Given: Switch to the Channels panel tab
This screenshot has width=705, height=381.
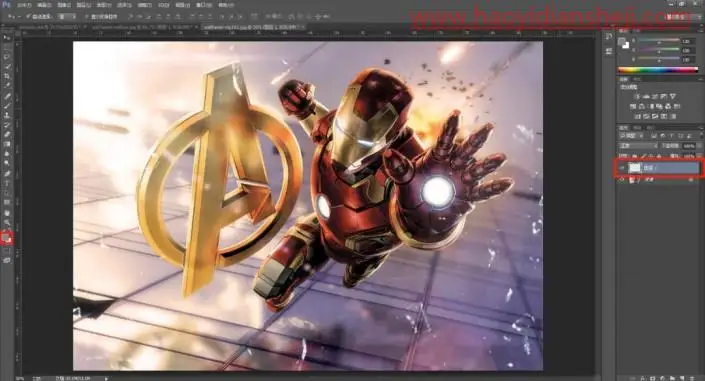Looking at the screenshot, I should coord(637,128).
